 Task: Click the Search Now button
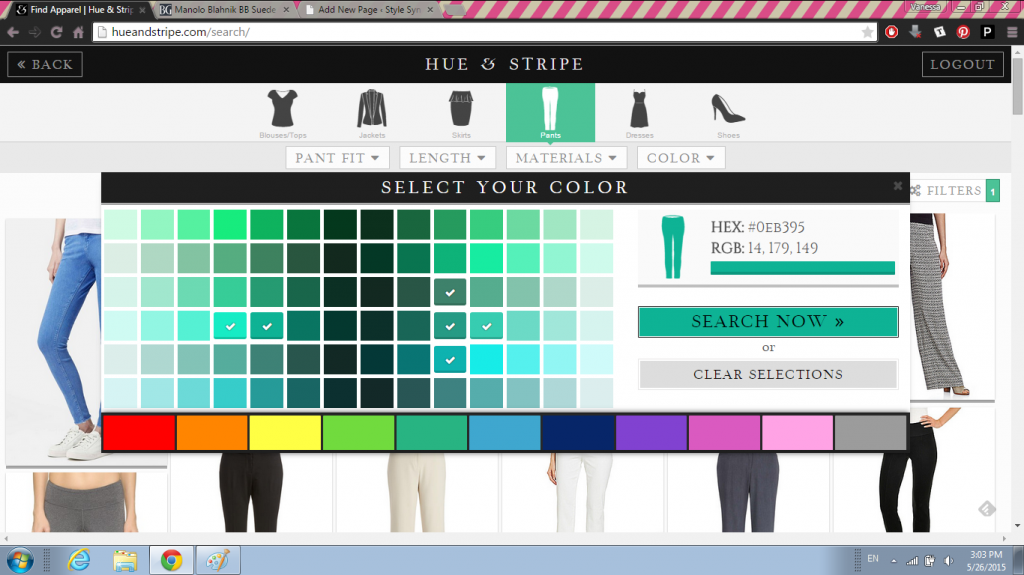click(x=768, y=322)
